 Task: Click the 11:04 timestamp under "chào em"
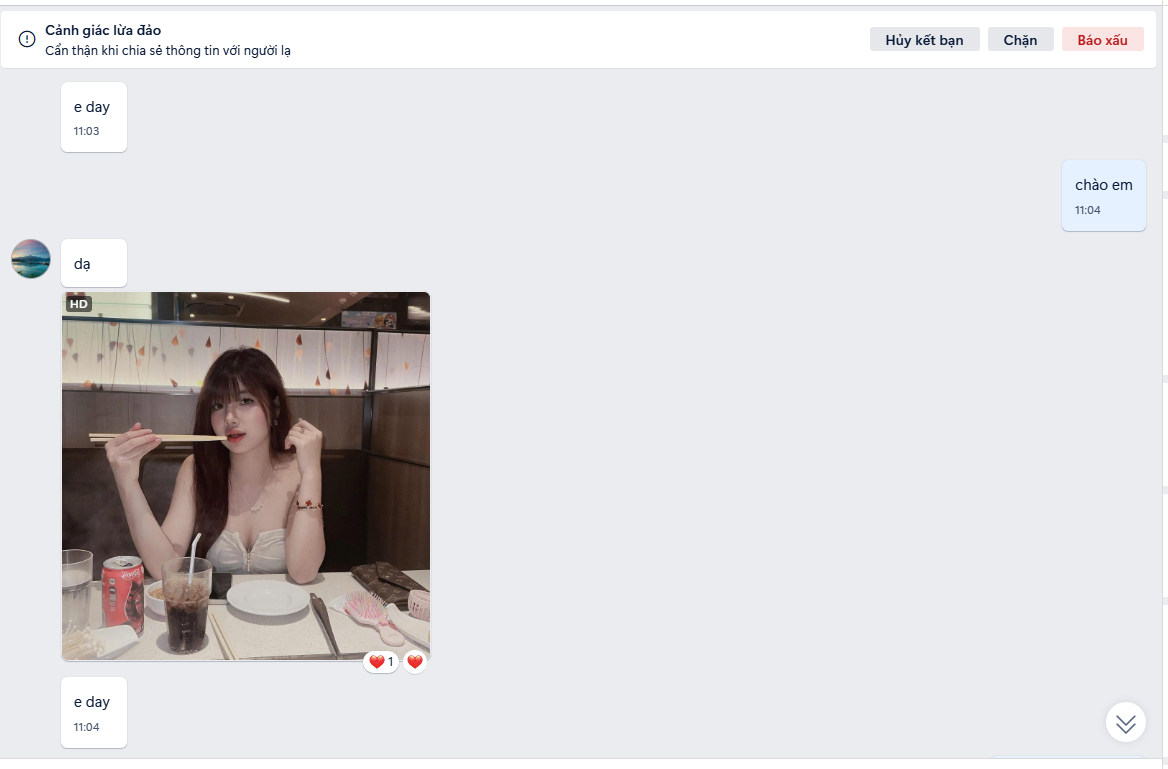click(1088, 210)
